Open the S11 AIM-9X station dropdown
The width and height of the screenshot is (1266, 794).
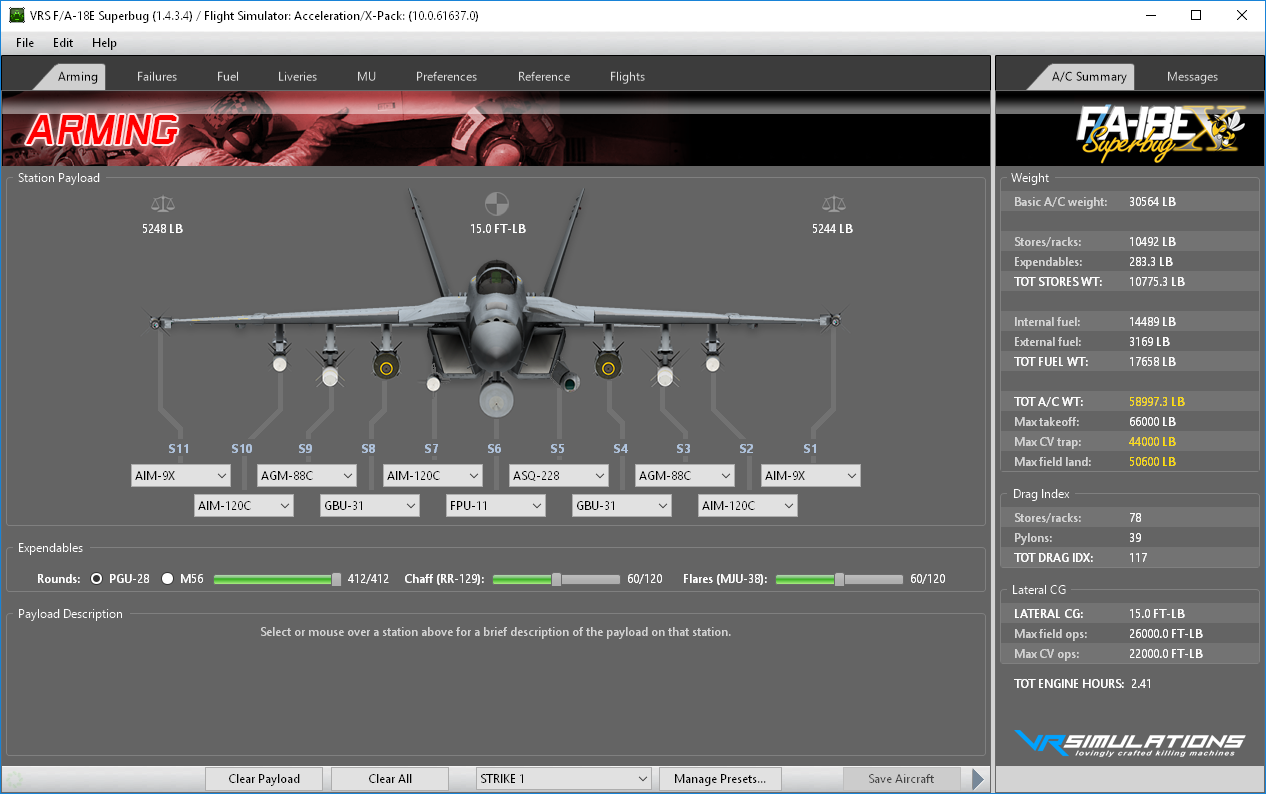pyautogui.click(x=181, y=476)
